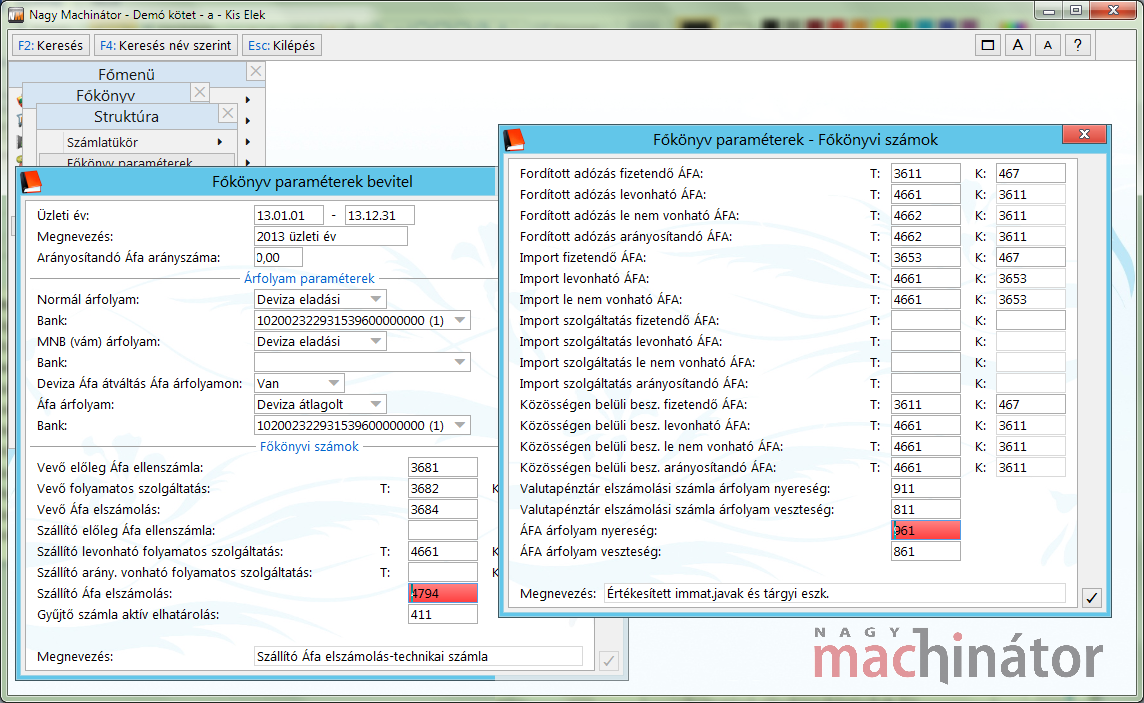Click the Főmenü panel header
This screenshot has height=703, width=1144.
[x=126, y=74]
